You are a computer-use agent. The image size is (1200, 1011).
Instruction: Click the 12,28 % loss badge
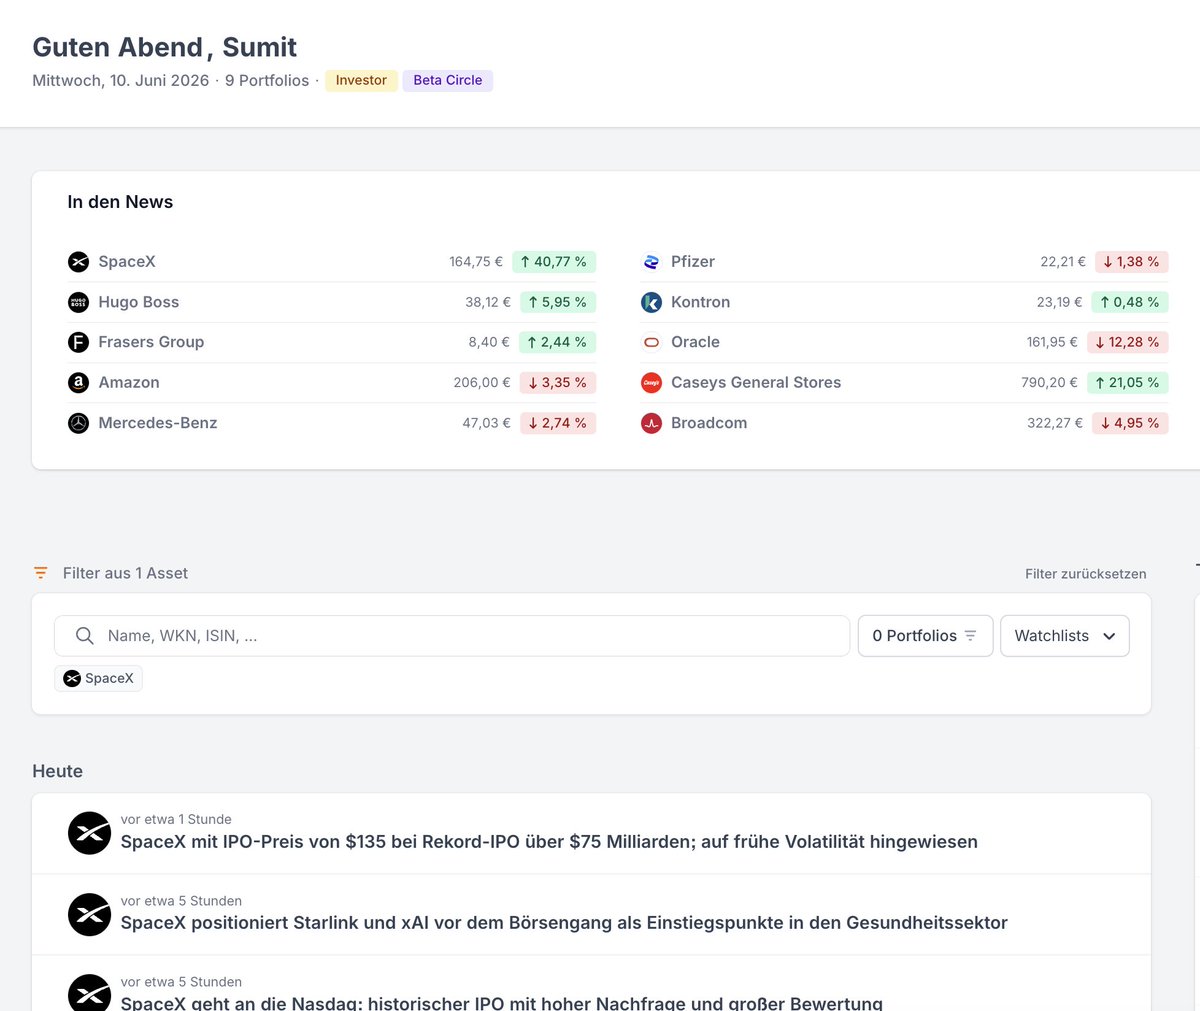pos(1128,342)
